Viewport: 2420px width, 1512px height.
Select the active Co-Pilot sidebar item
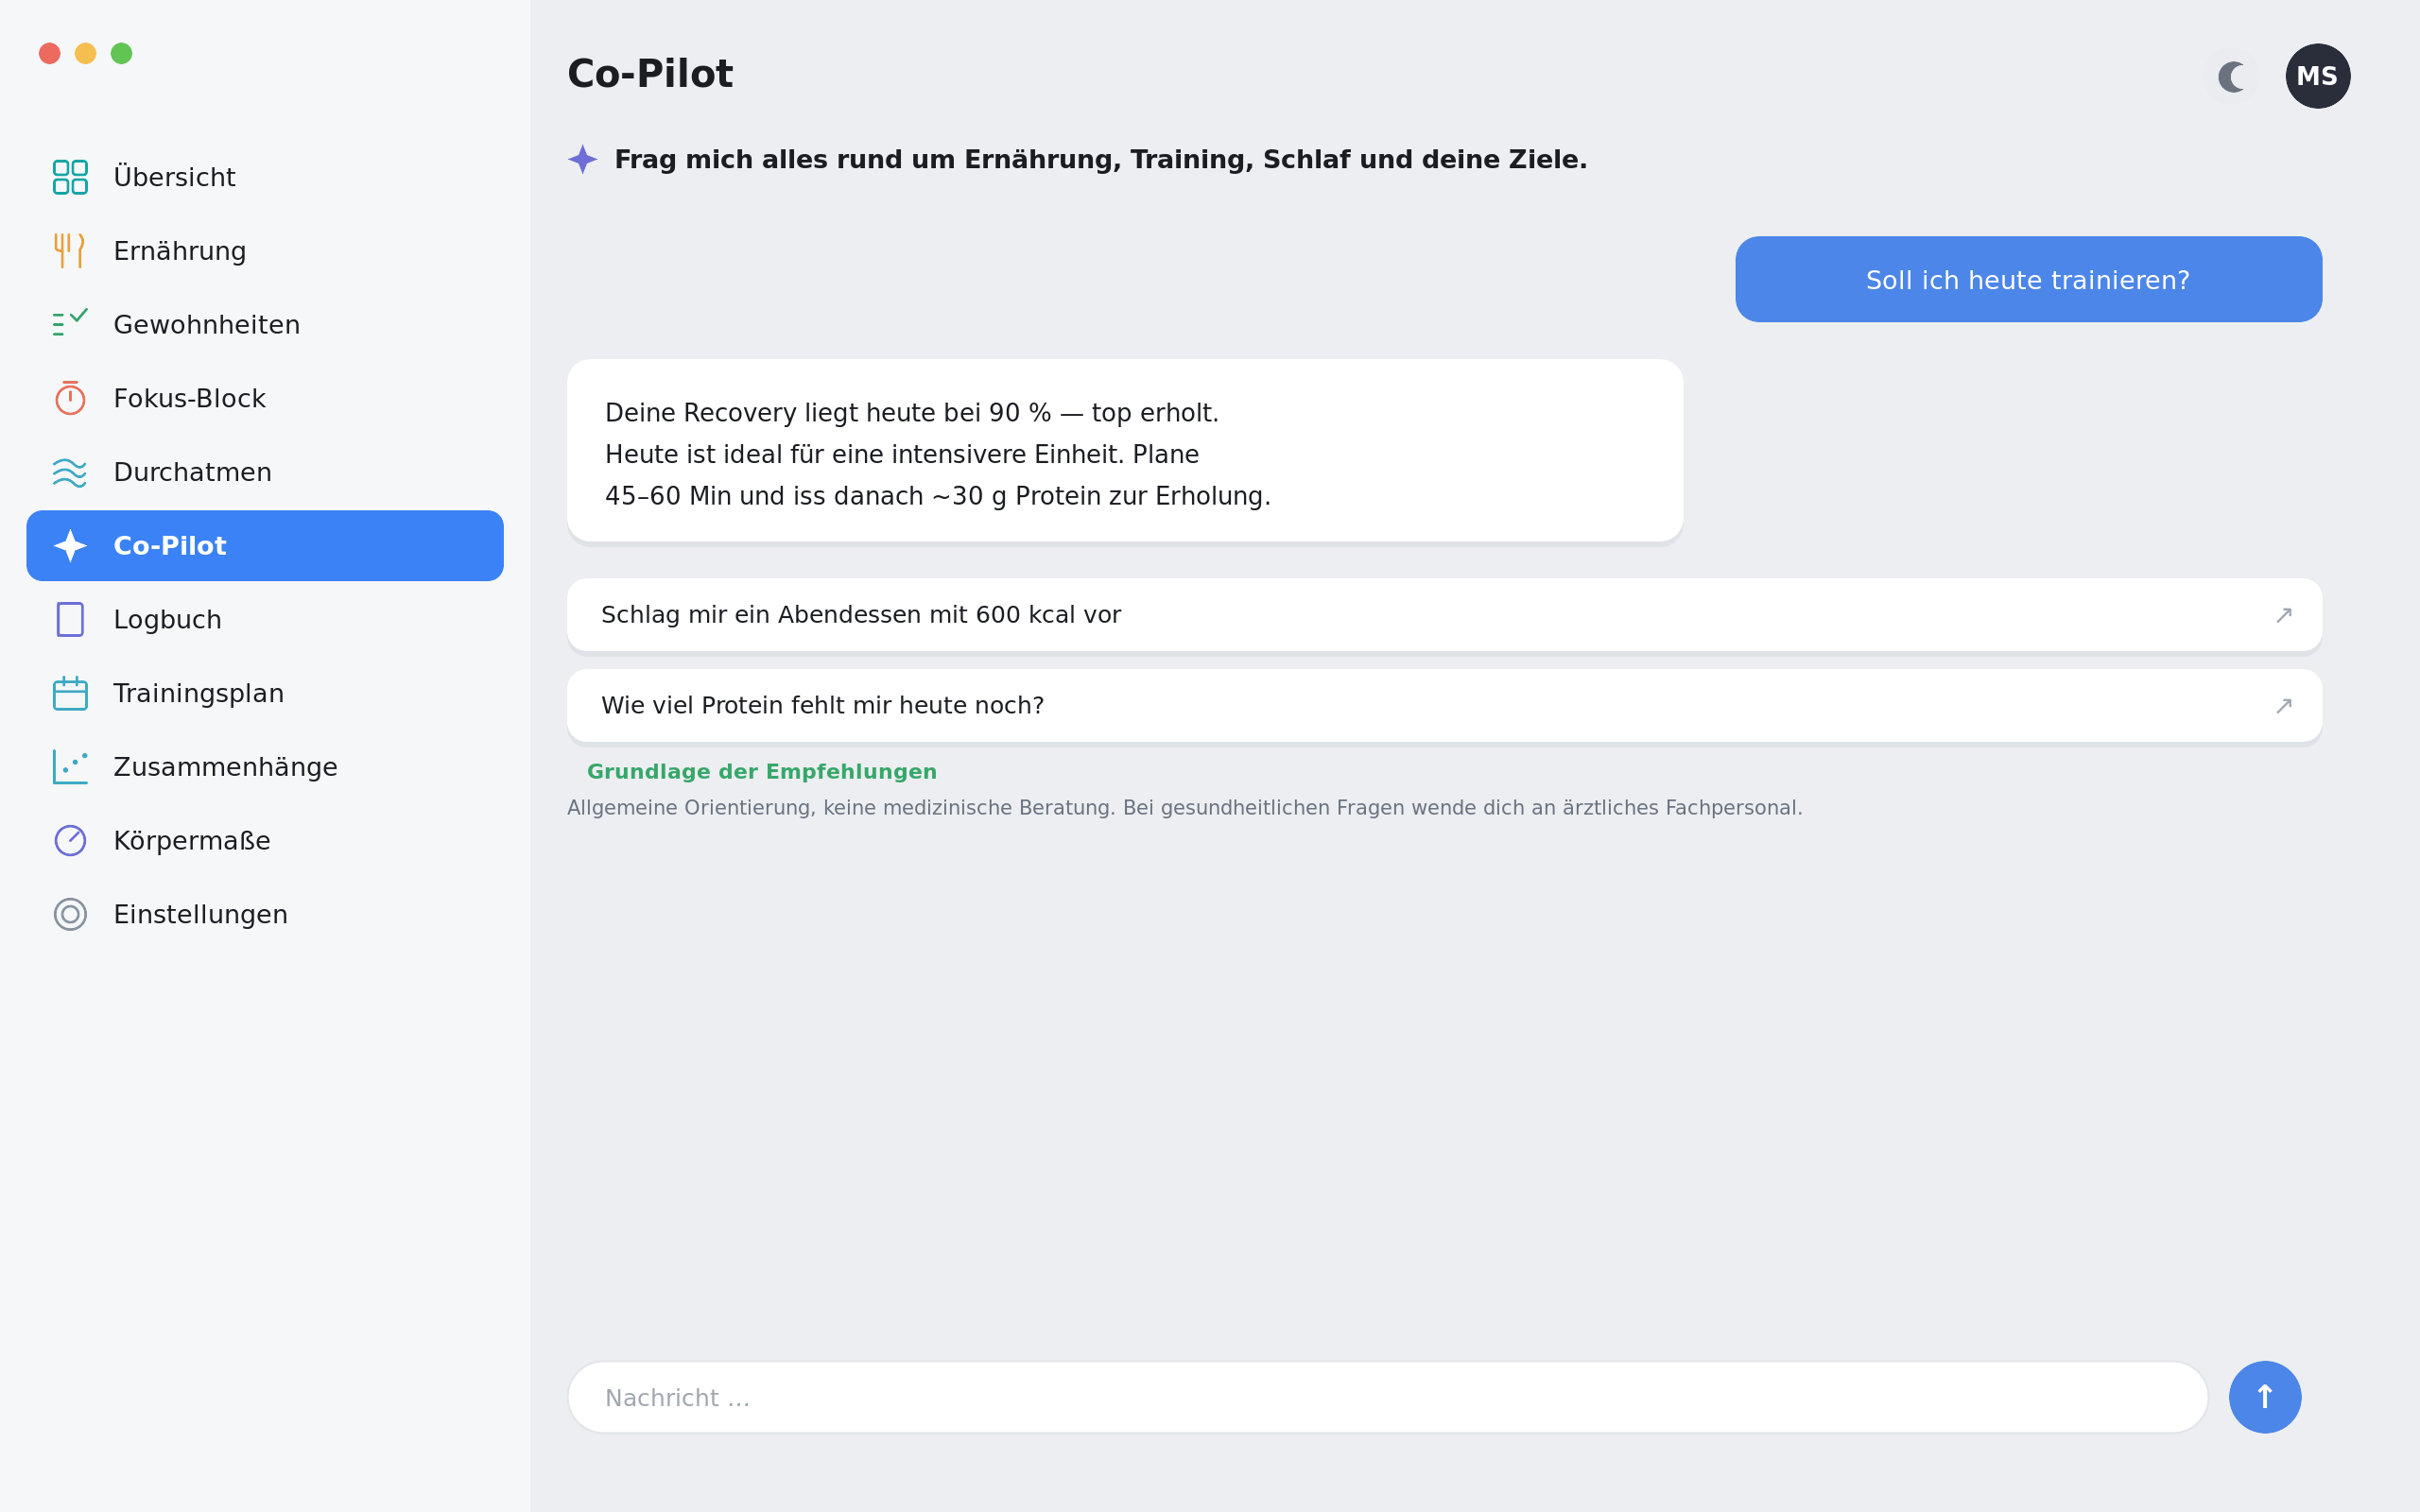pos(265,546)
